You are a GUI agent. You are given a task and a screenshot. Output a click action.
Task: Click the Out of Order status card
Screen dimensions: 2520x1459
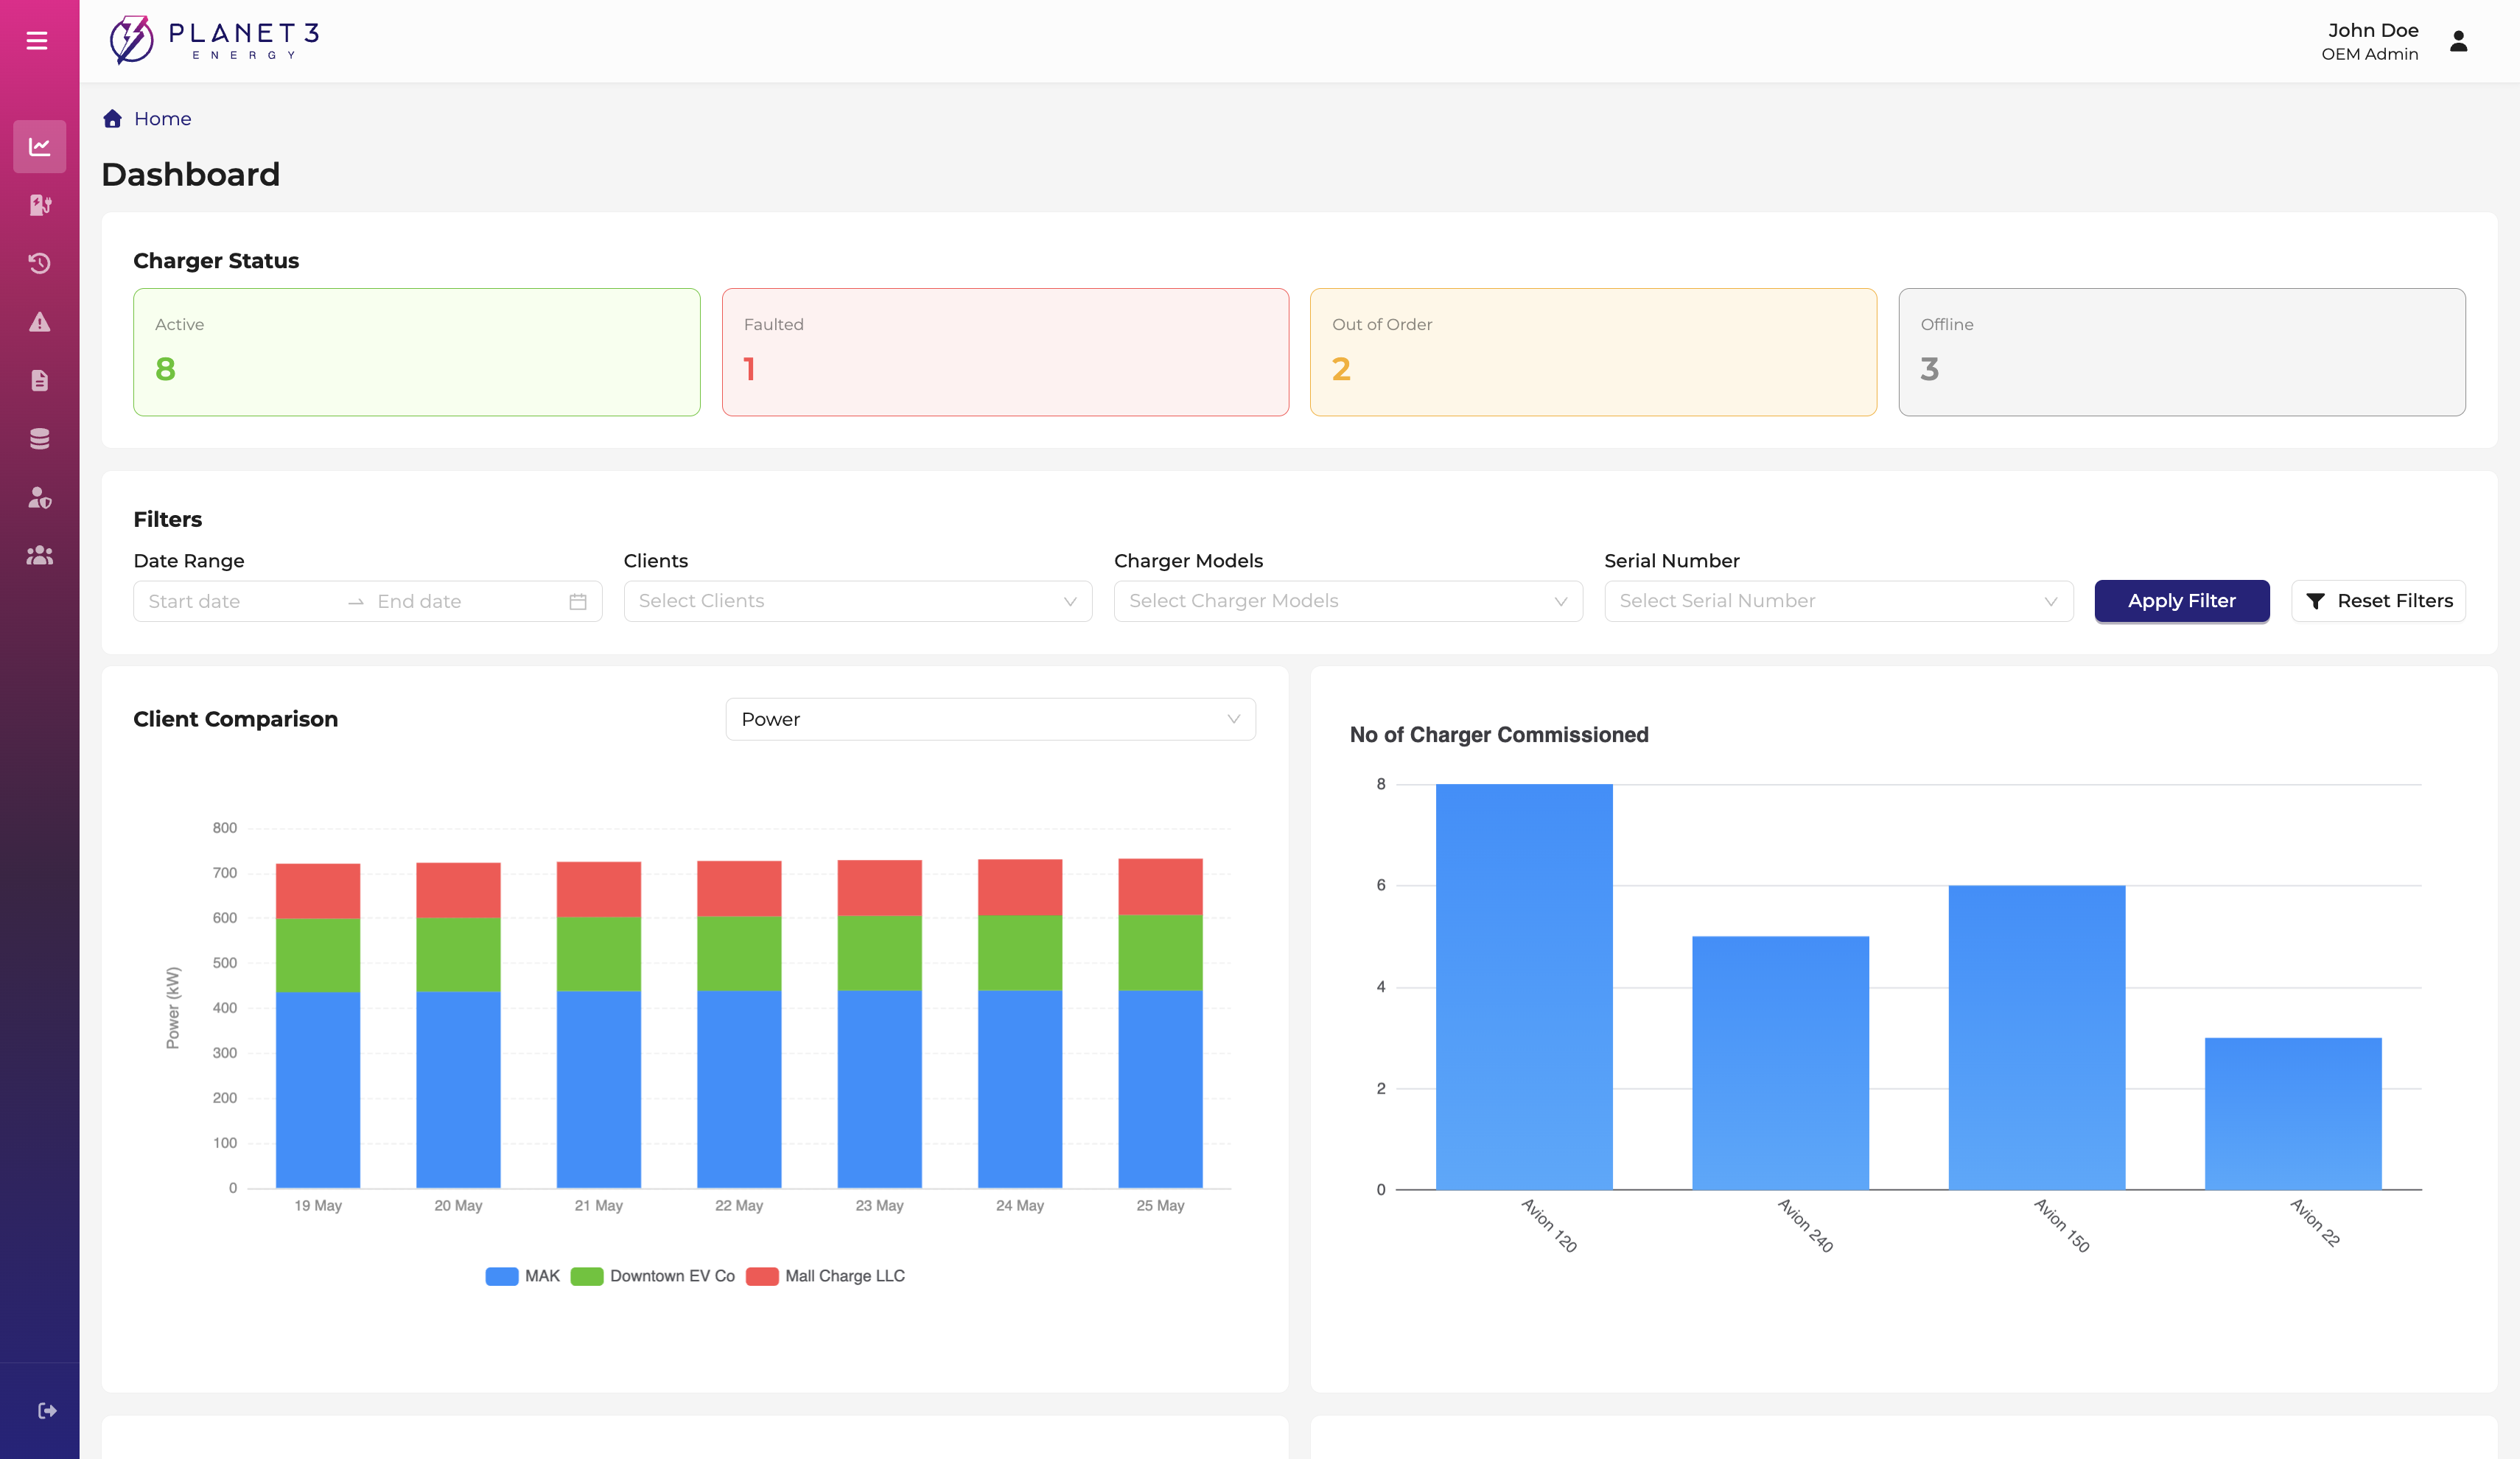tap(1593, 352)
